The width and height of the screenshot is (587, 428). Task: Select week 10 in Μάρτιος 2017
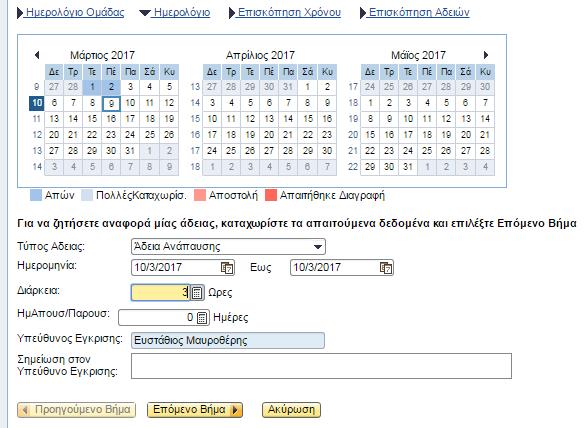tap(37, 103)
